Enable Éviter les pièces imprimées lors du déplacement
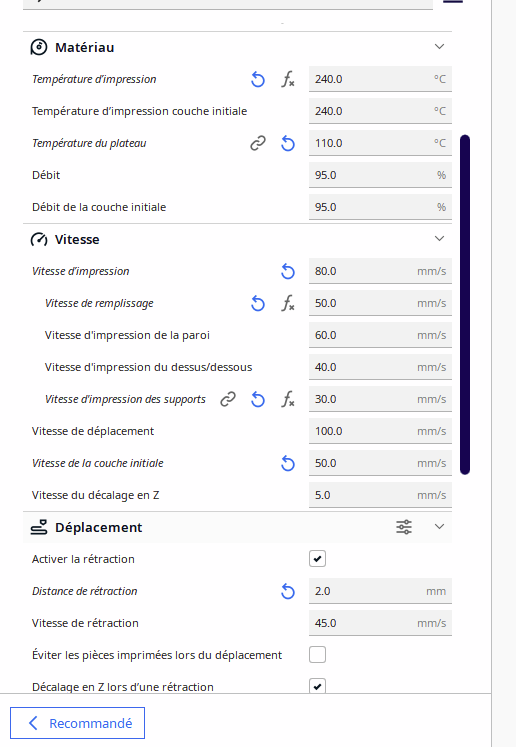 [x=317, y=655]
